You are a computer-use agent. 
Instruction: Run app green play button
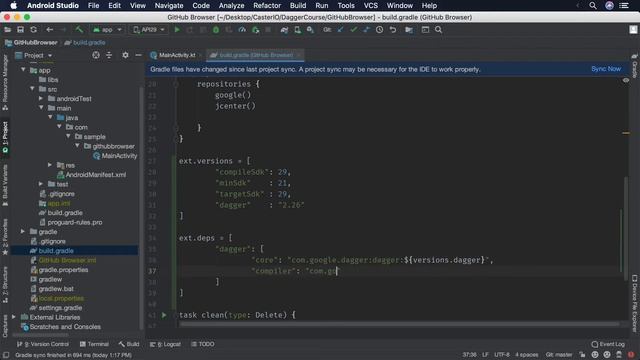tap(177, 30)
